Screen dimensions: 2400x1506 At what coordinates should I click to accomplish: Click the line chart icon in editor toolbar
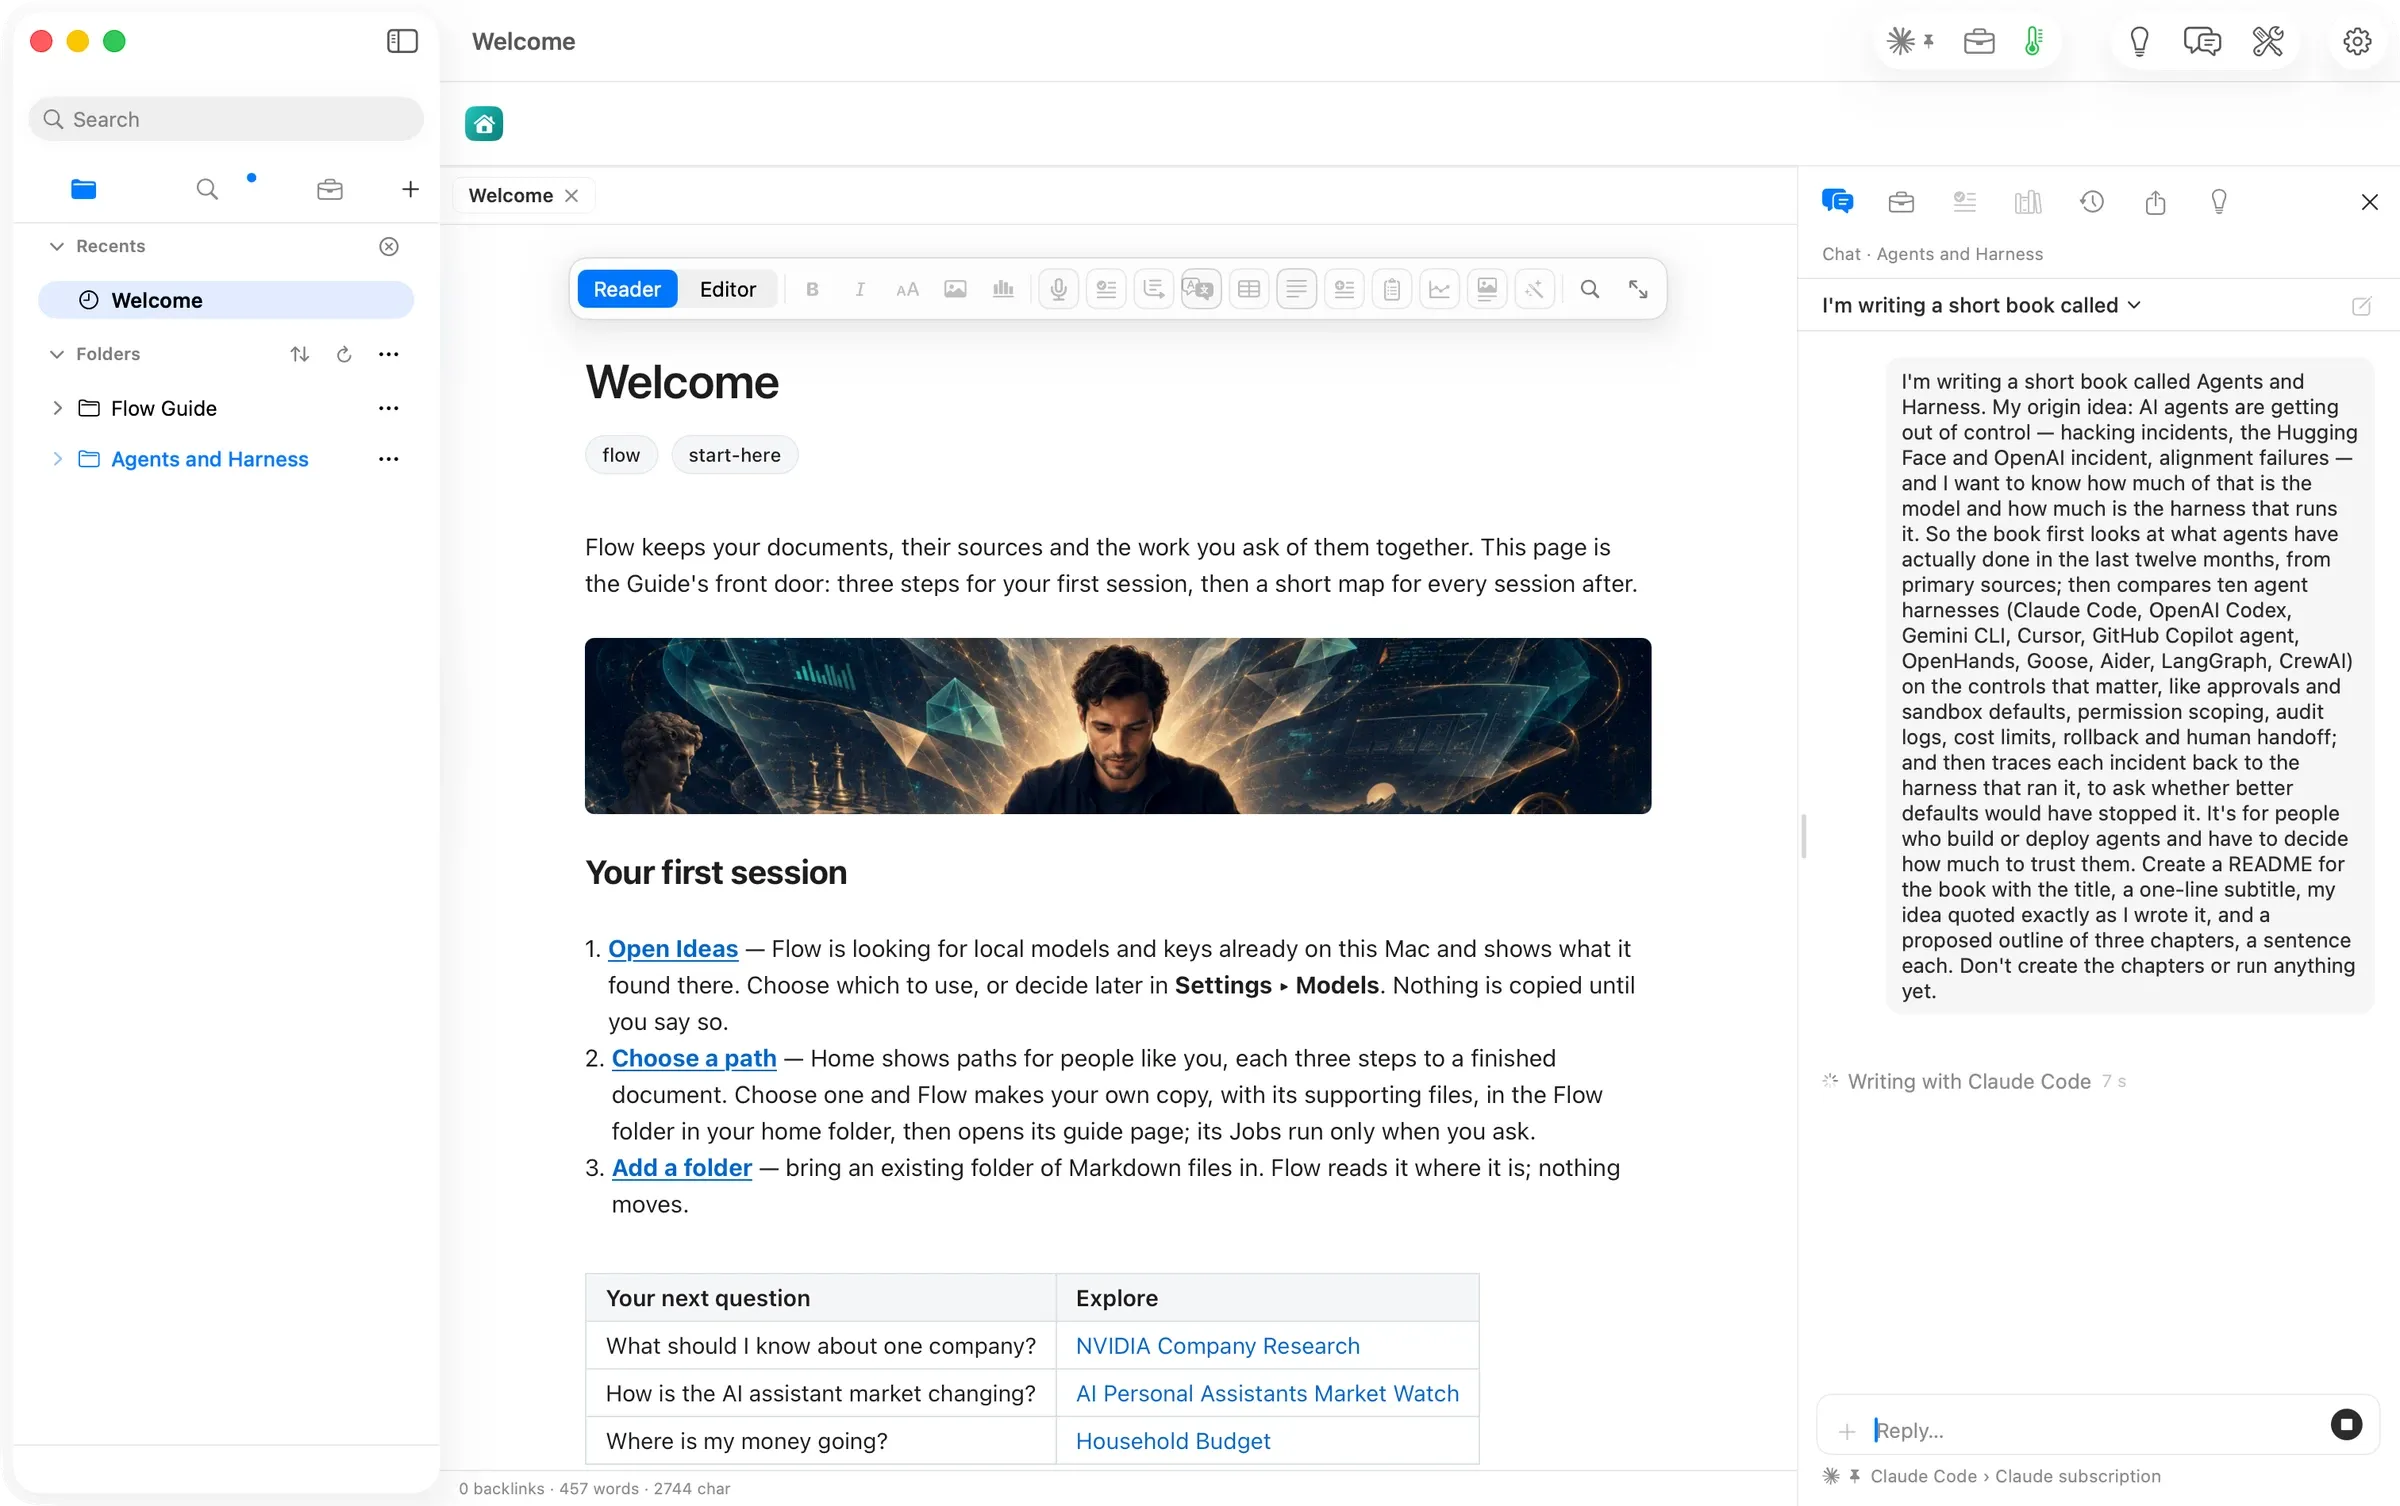(1439, 289)
